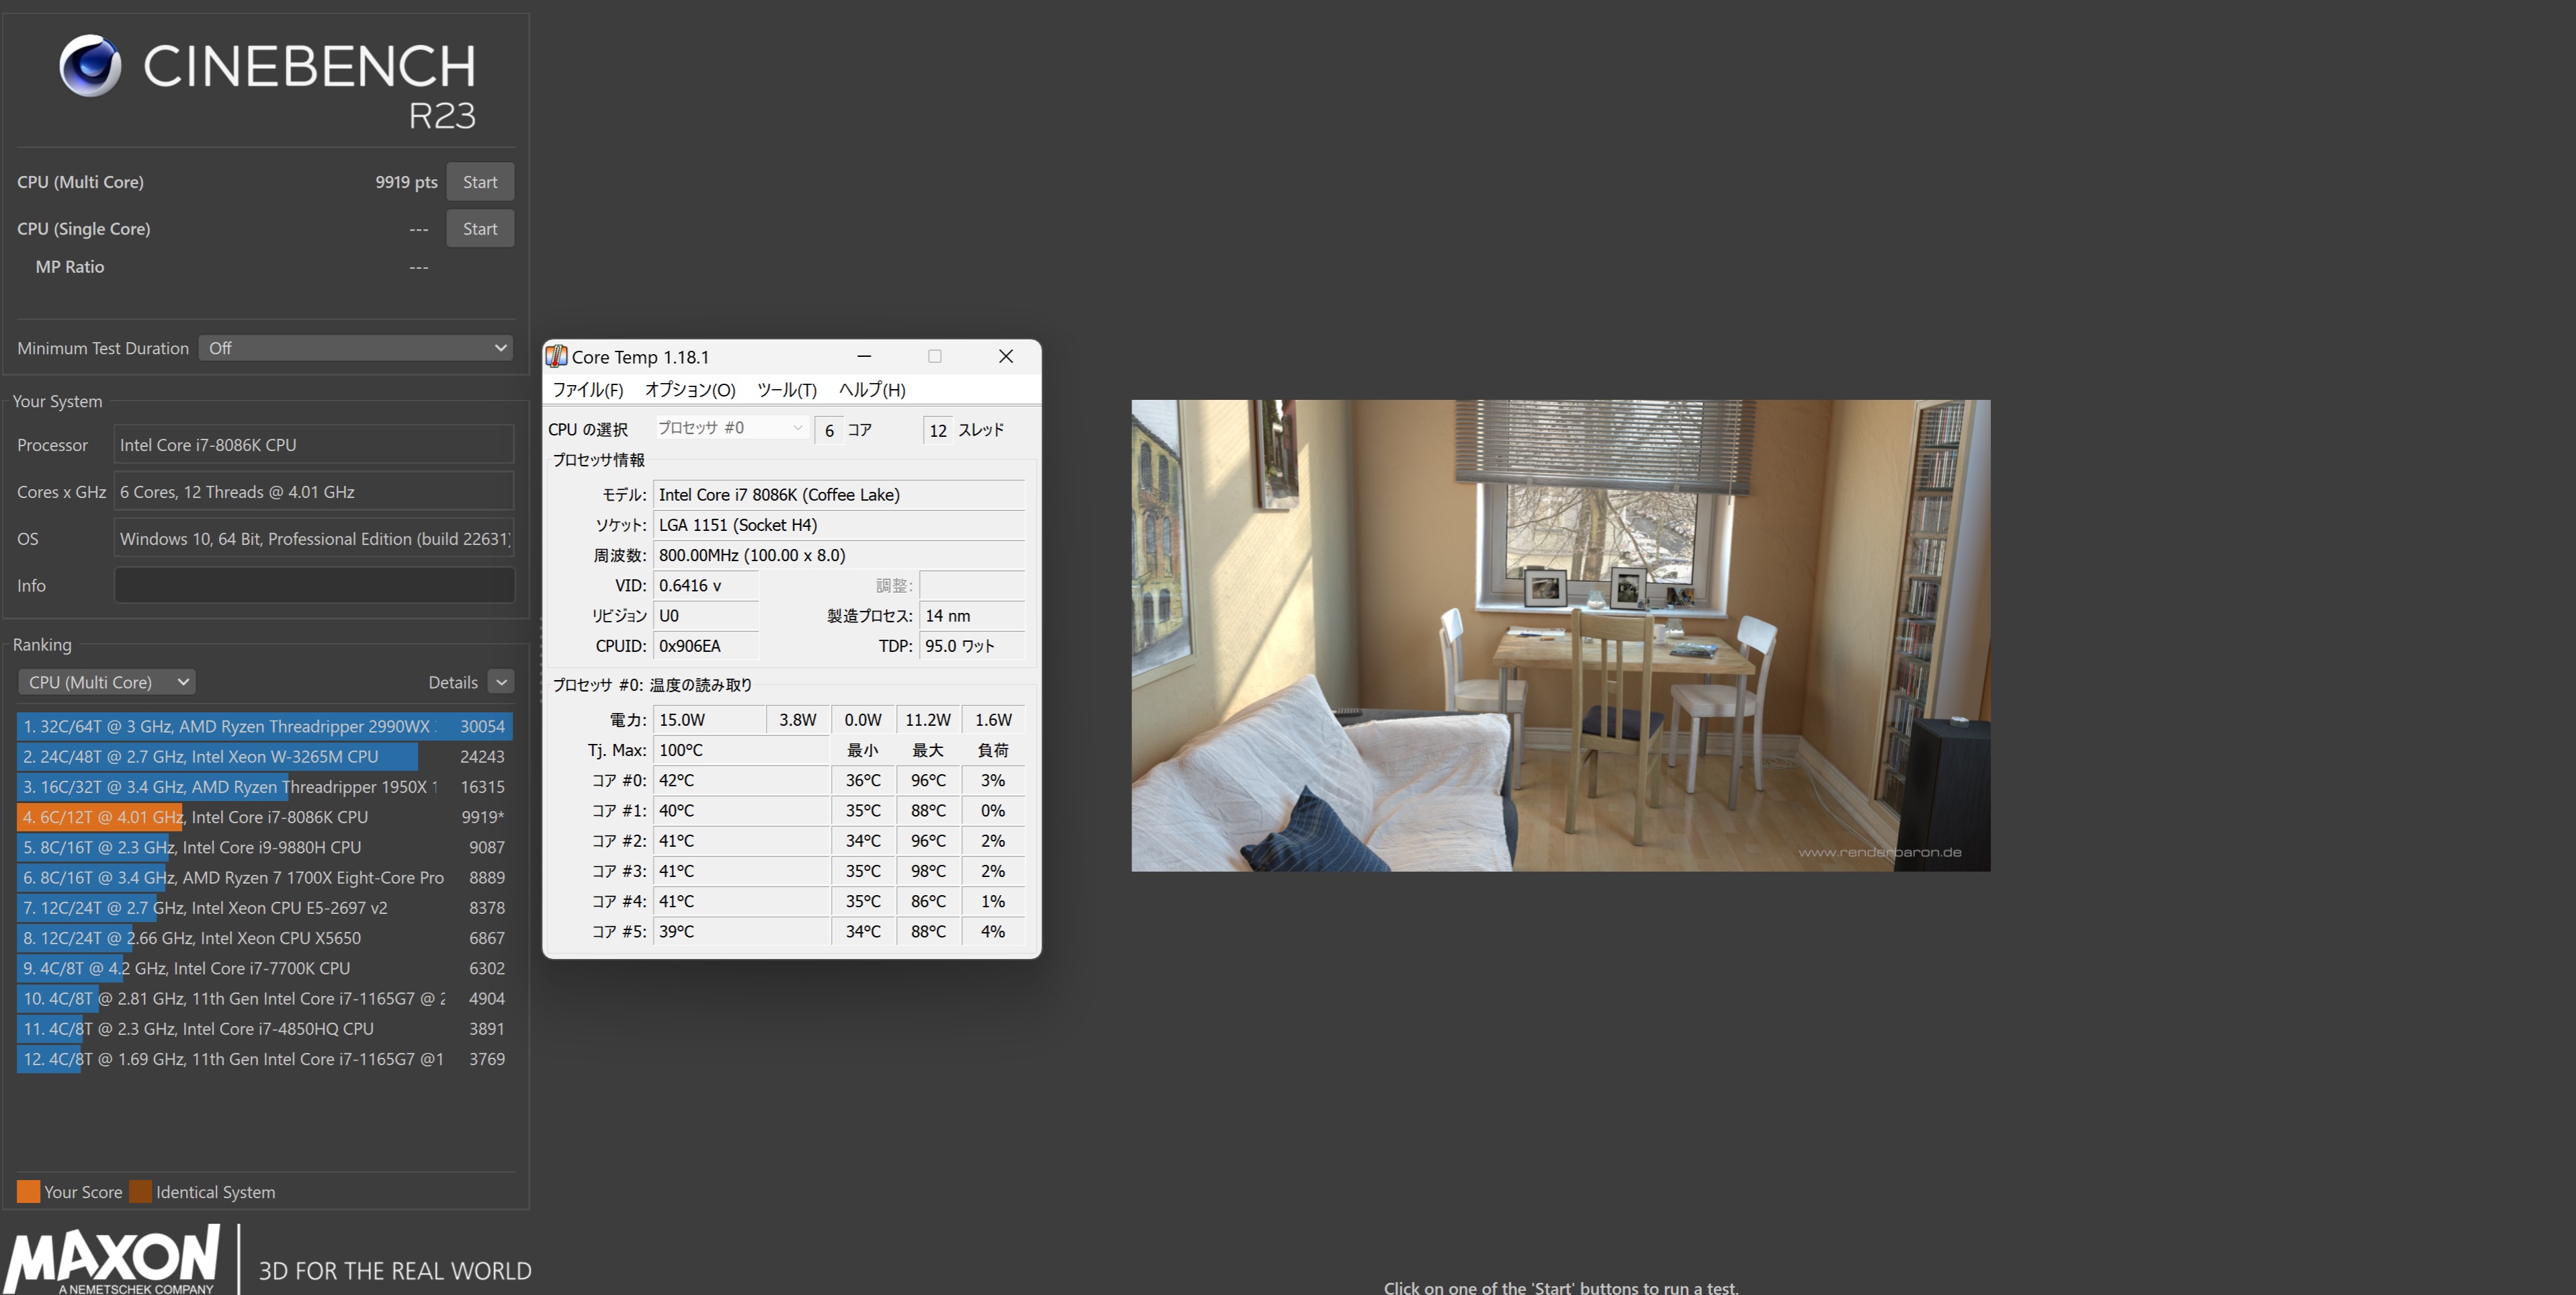Open the オプション(O) menu in Core Temp
Screen dimensions: 2576x1295
coord(690,390)
